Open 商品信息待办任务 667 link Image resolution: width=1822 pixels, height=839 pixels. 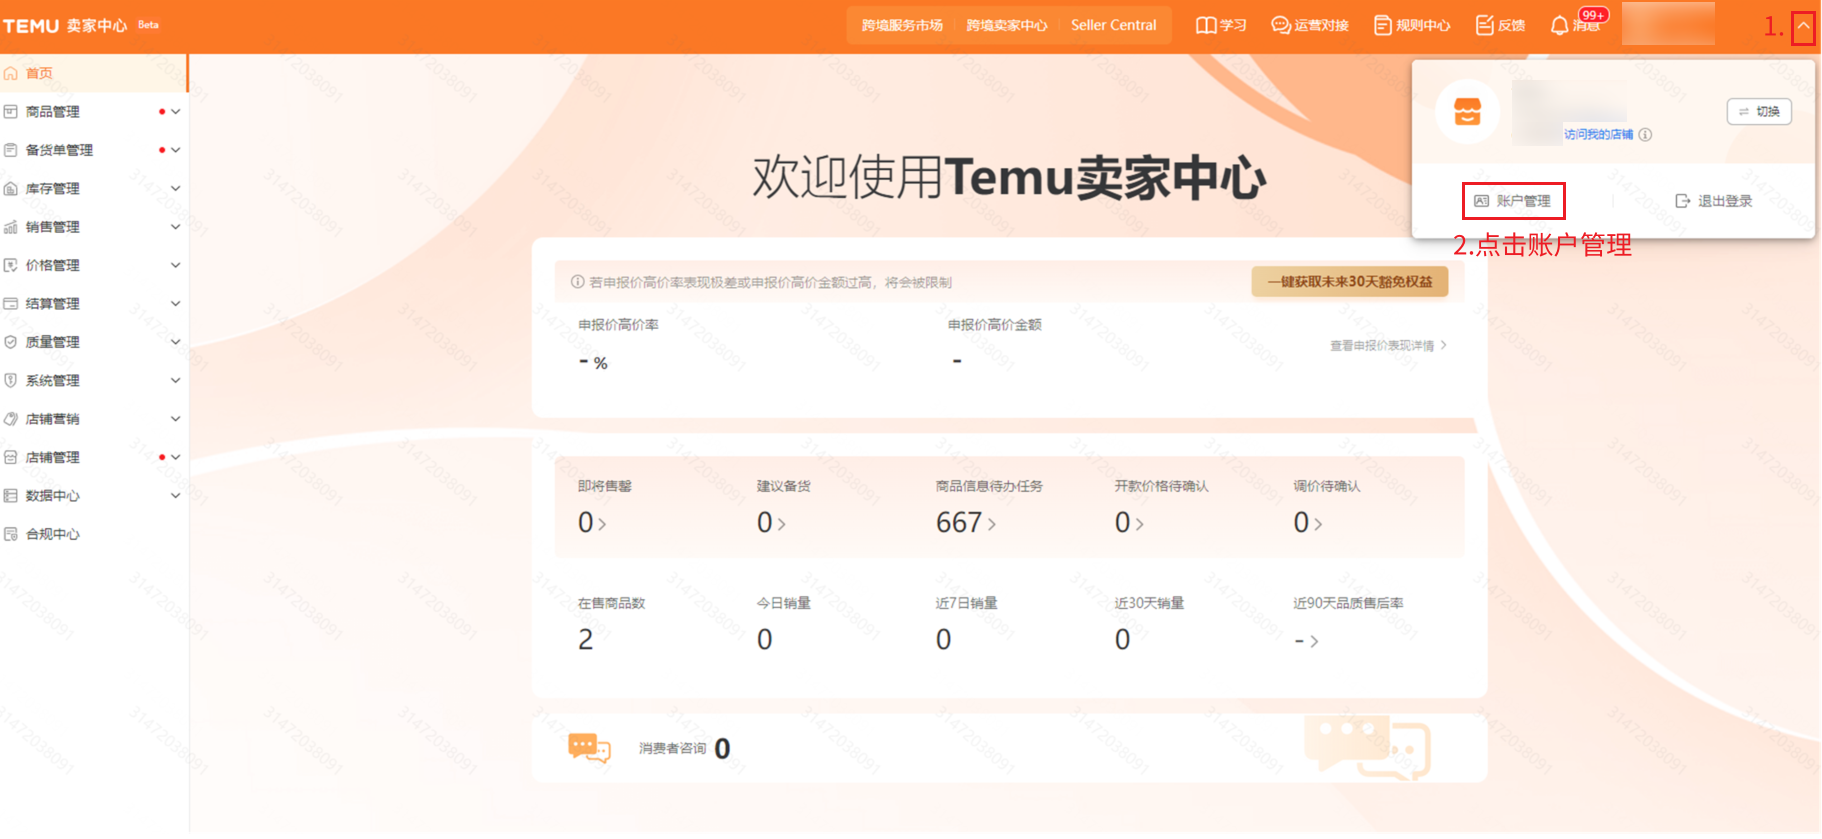[966, 523]
